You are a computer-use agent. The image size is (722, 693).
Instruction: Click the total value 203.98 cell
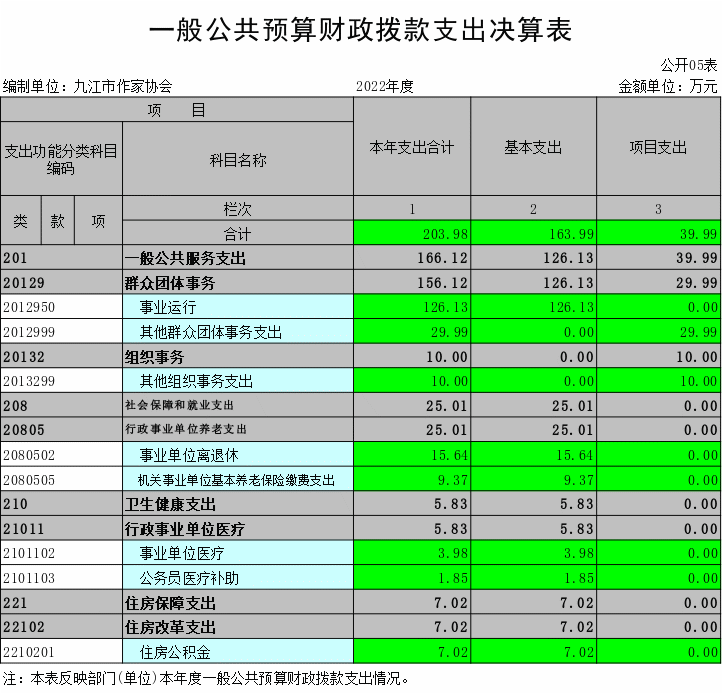(412, 234)
